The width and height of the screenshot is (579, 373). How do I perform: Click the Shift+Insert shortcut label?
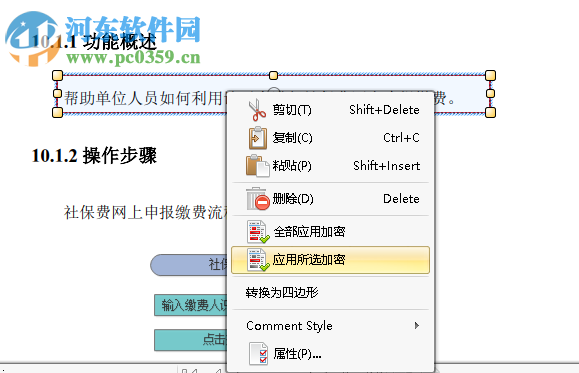click(x=387, y=166)
